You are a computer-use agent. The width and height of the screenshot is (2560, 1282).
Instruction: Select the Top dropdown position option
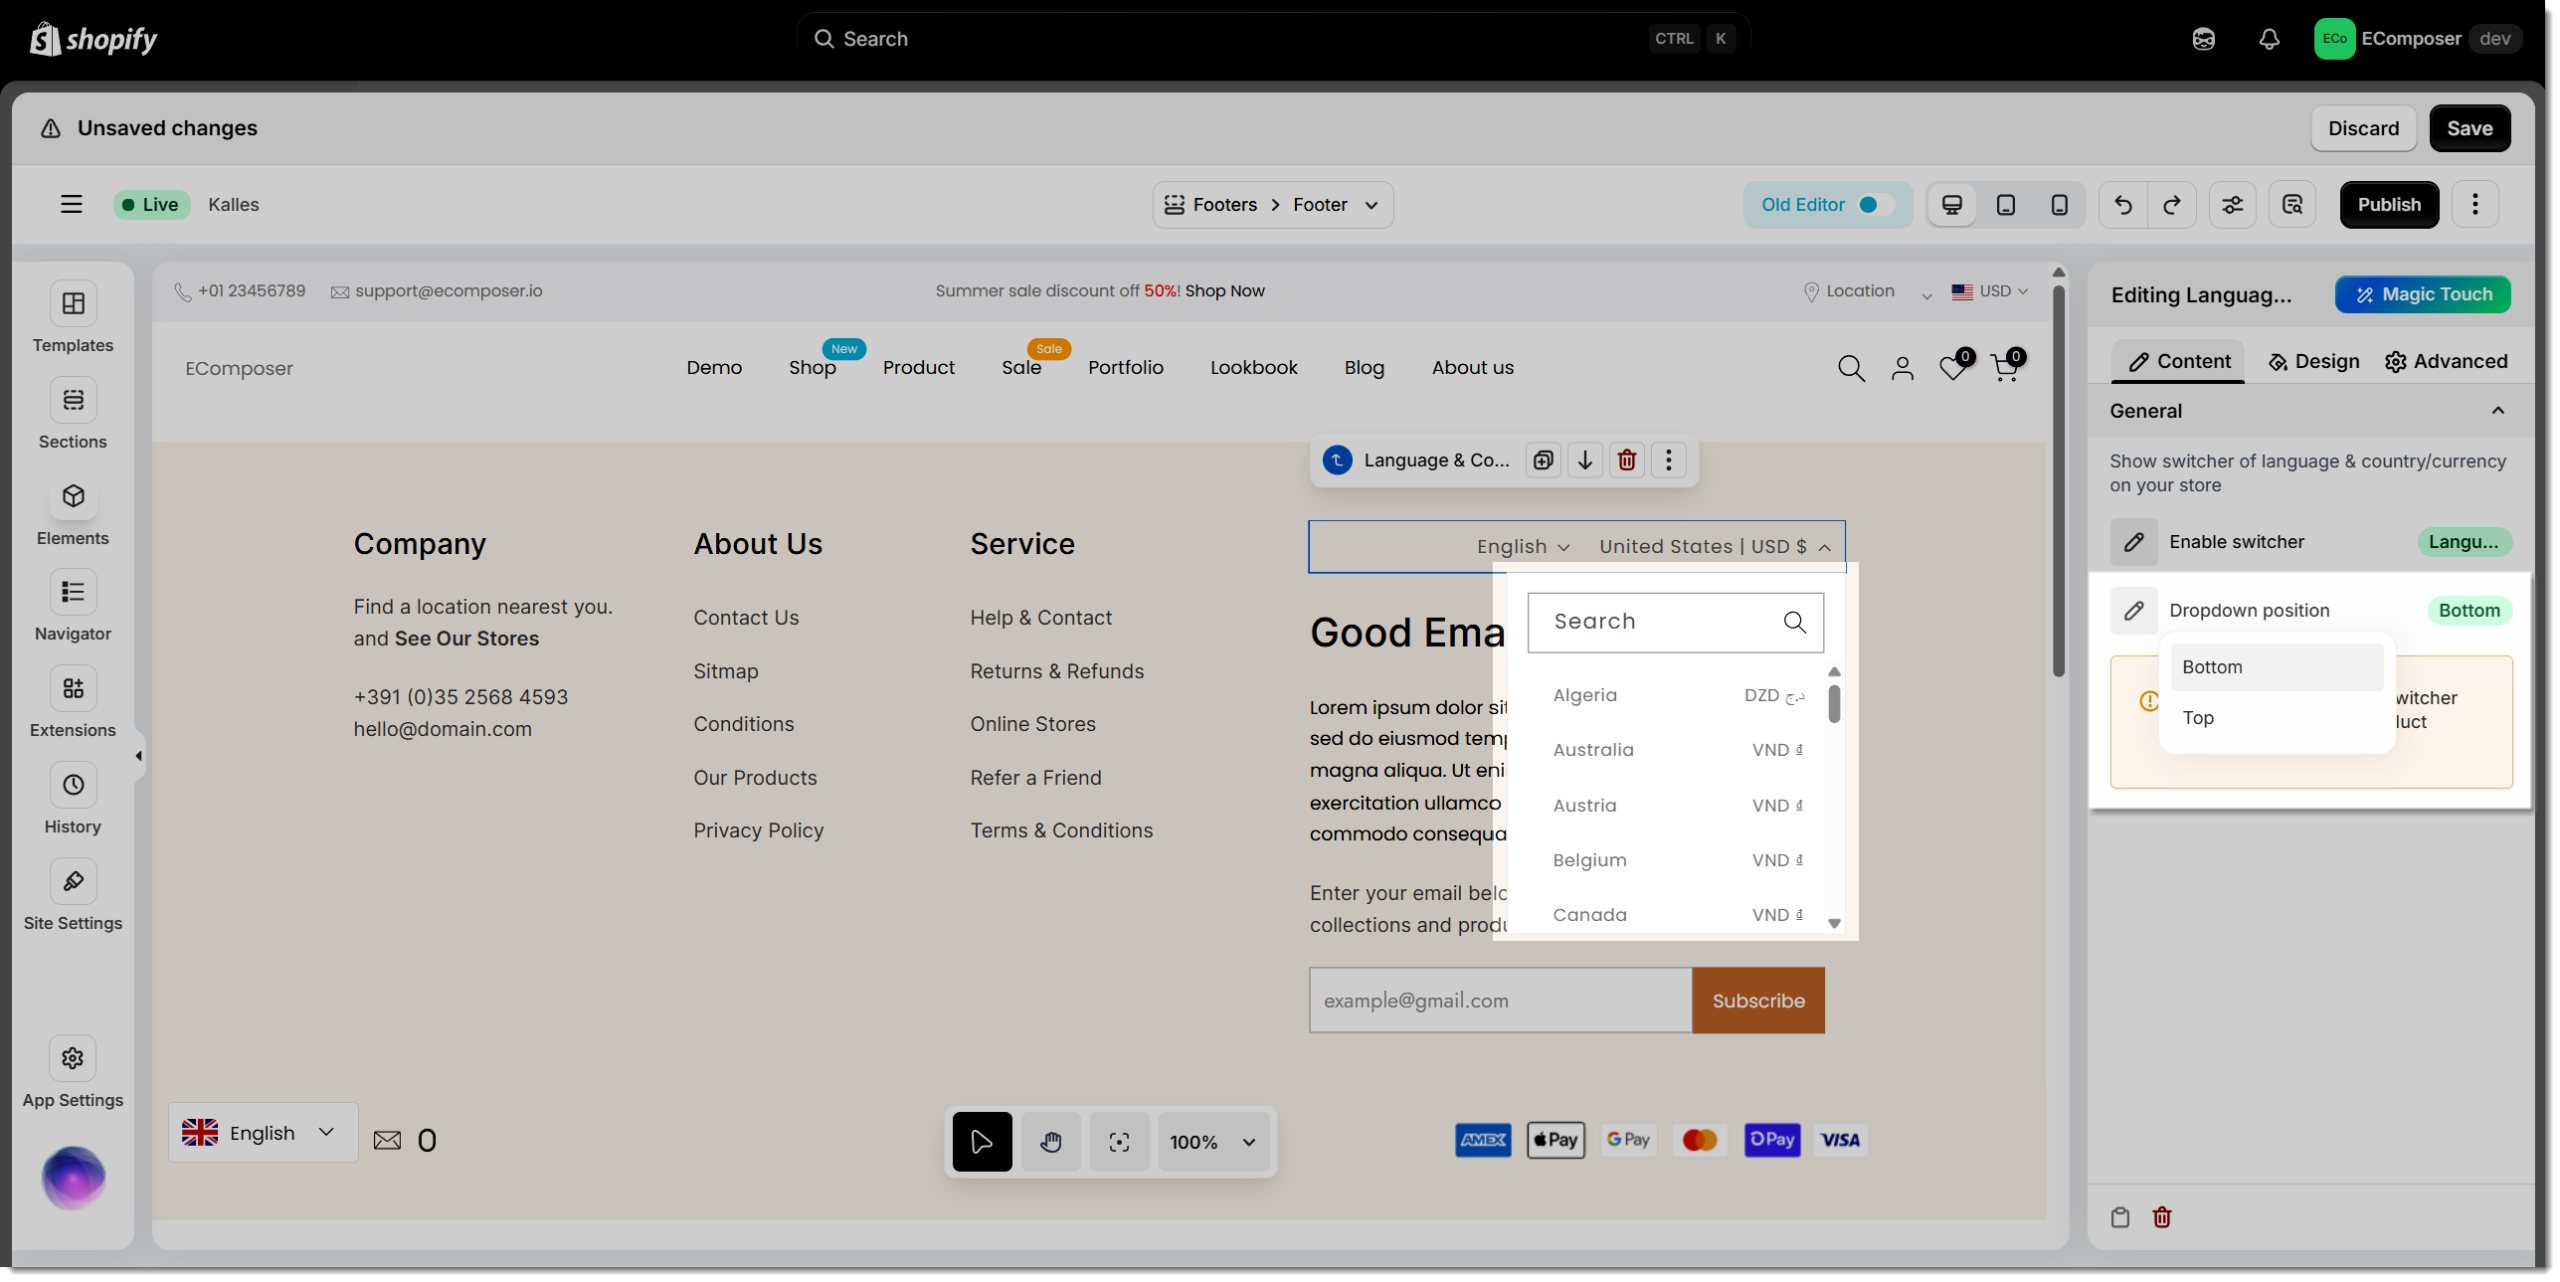tap(2198, 718)
